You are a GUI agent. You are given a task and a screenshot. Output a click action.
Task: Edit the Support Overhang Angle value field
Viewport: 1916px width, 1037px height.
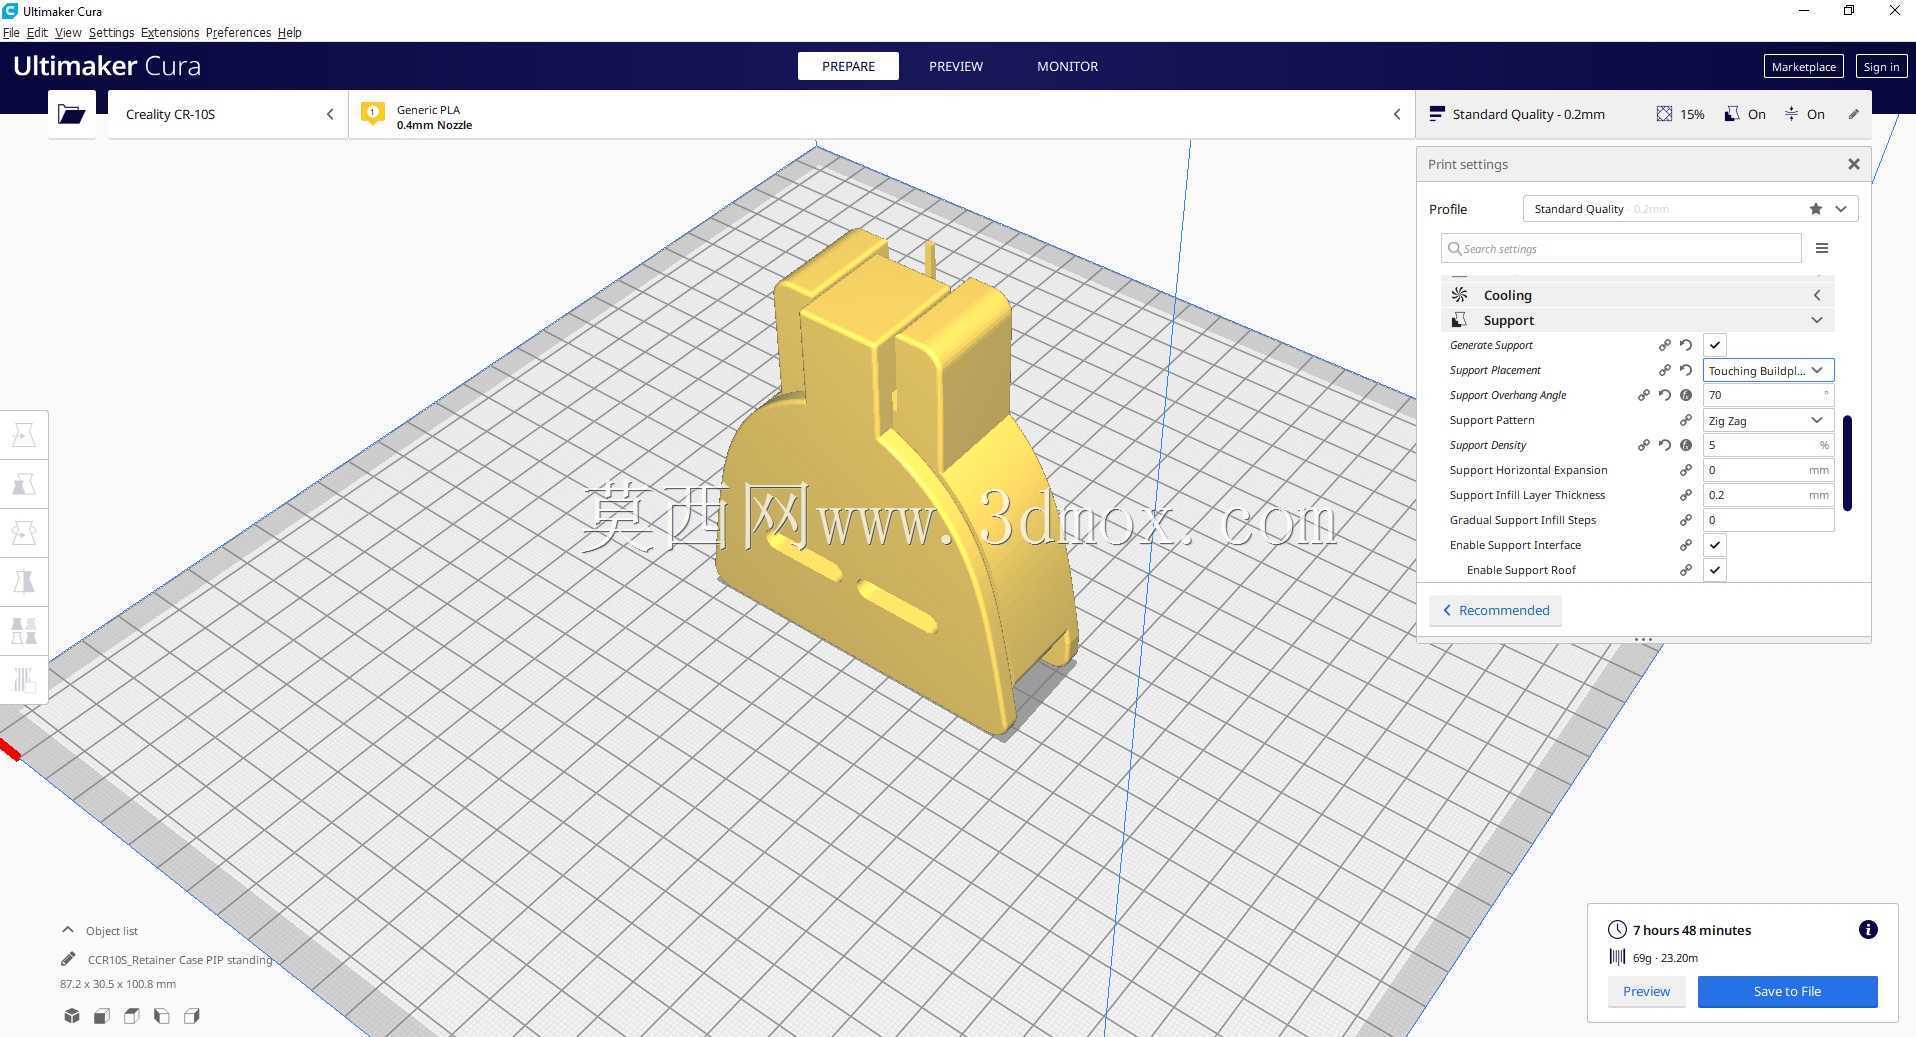click(x=1768, y=395)
